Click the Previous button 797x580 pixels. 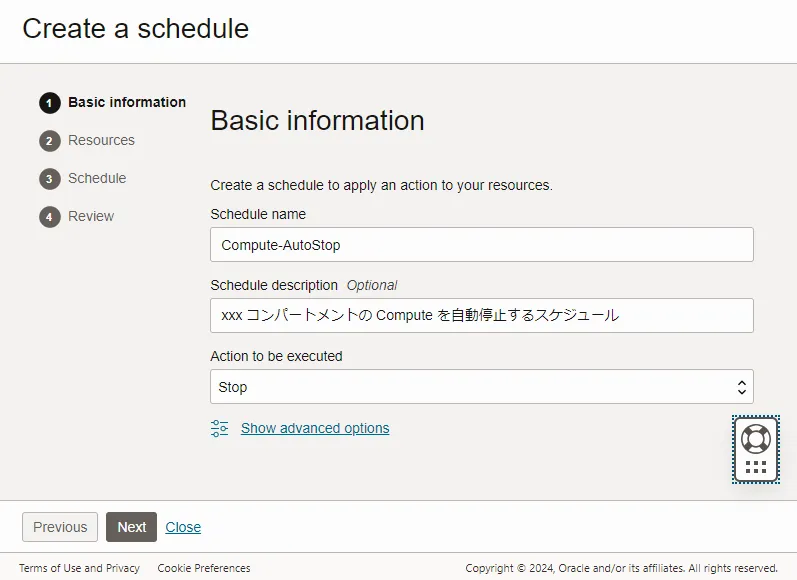[60, 527]
